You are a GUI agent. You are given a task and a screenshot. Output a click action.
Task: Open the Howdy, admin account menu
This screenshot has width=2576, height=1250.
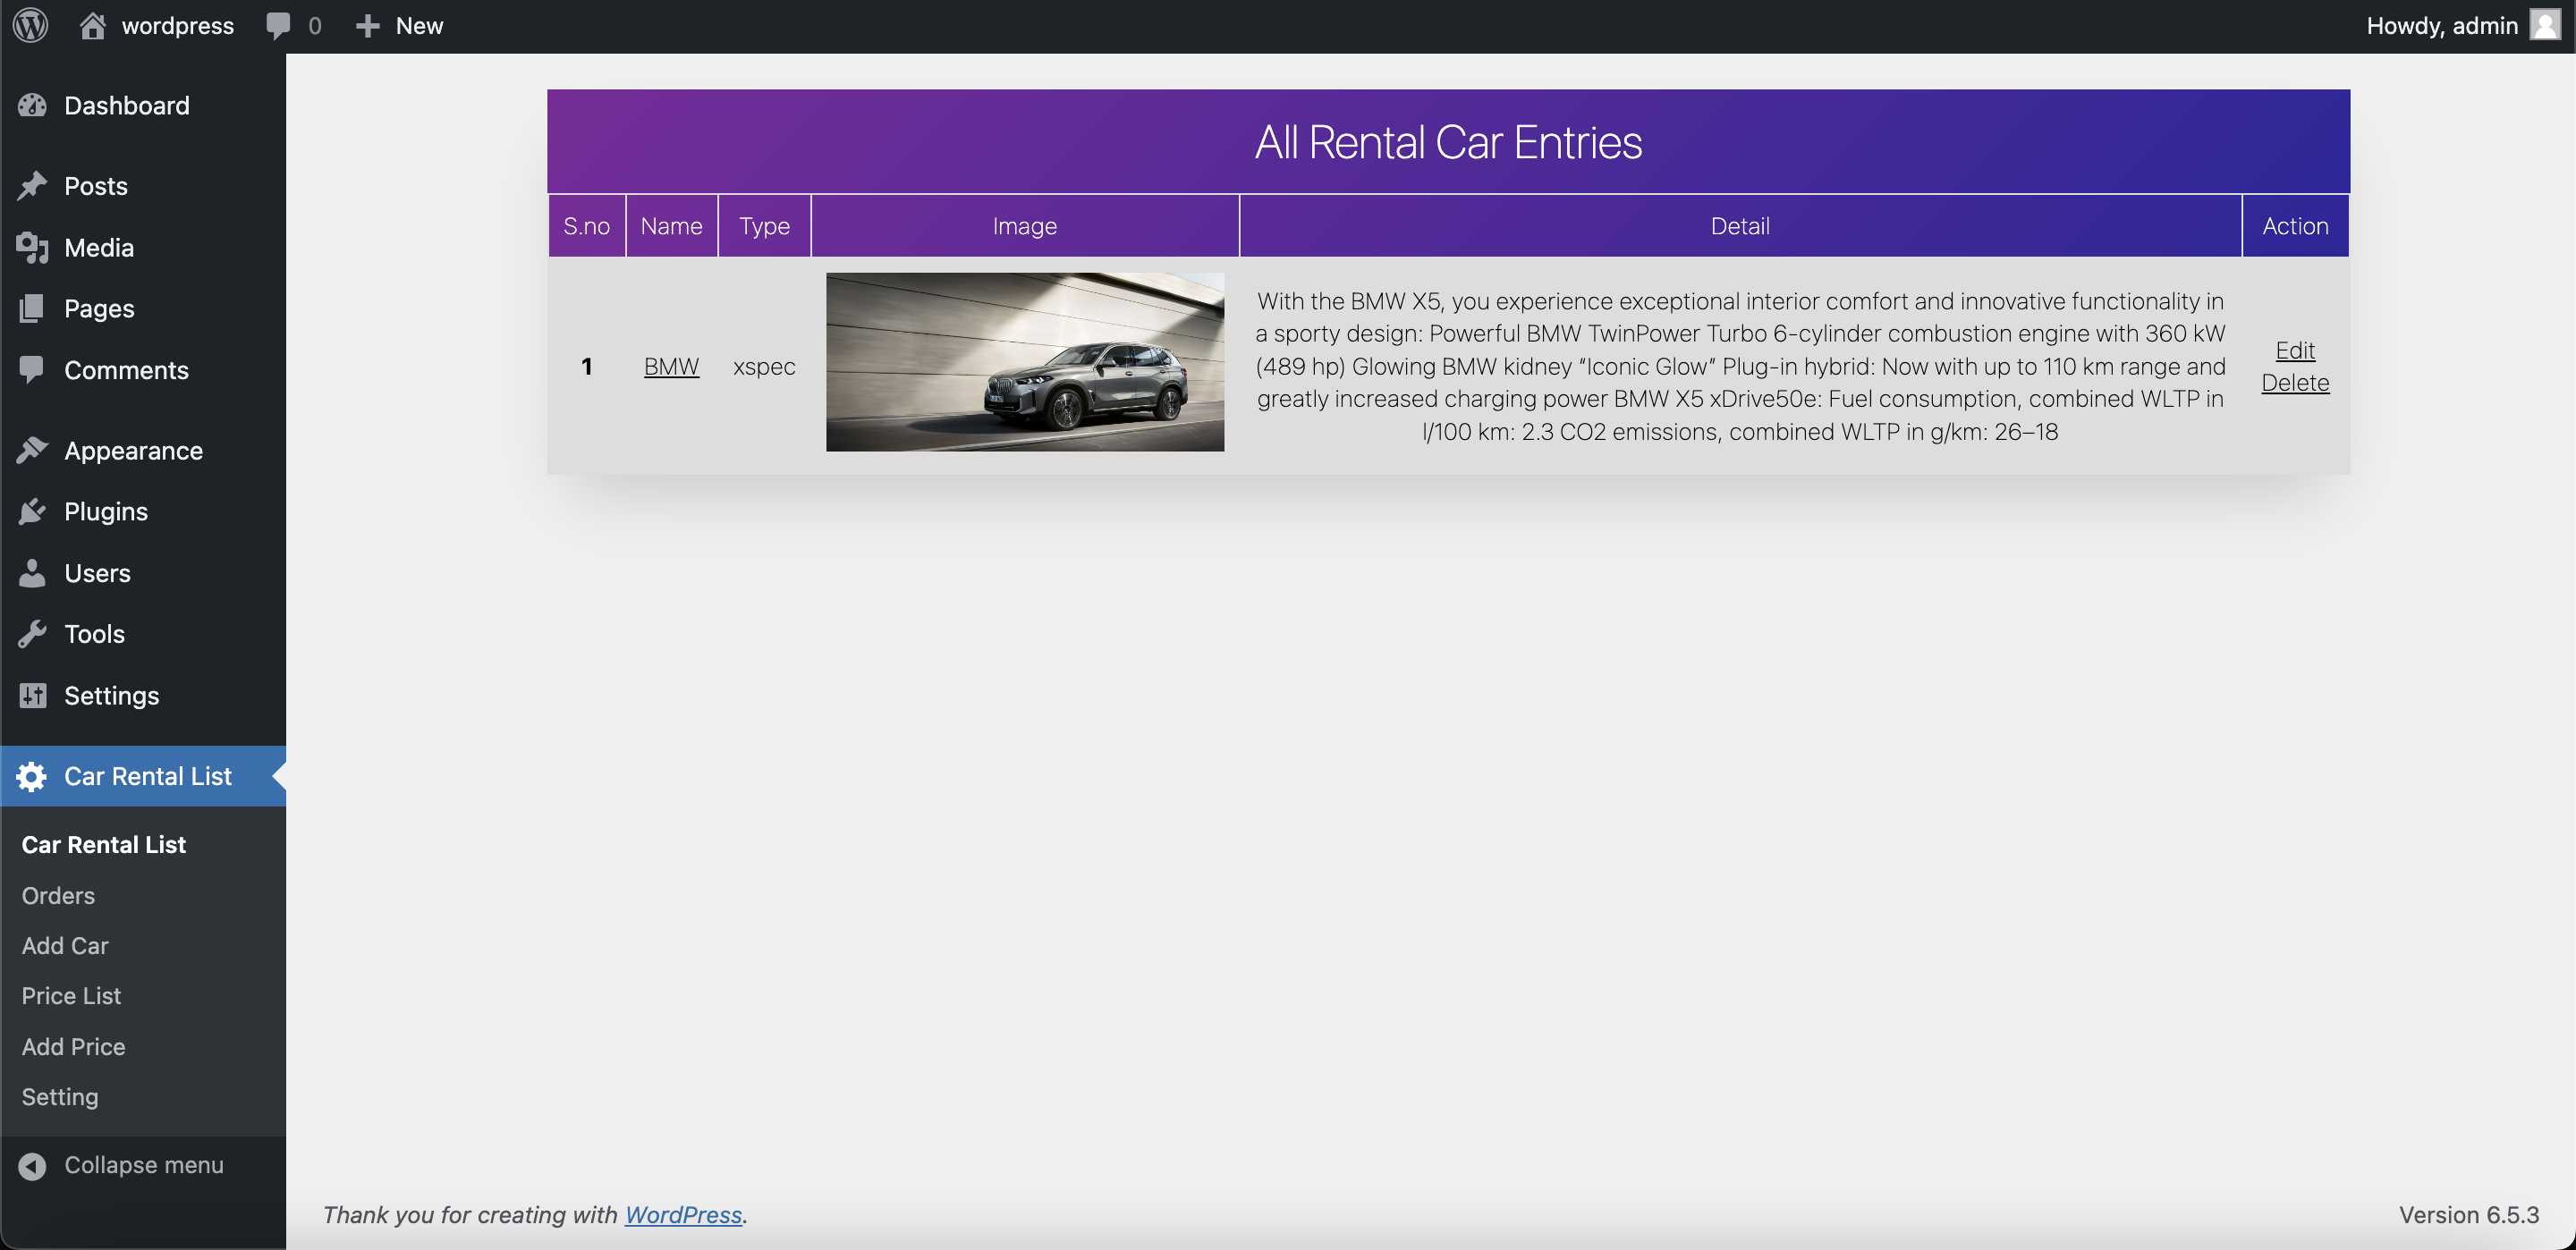[x=2462, y=26]
